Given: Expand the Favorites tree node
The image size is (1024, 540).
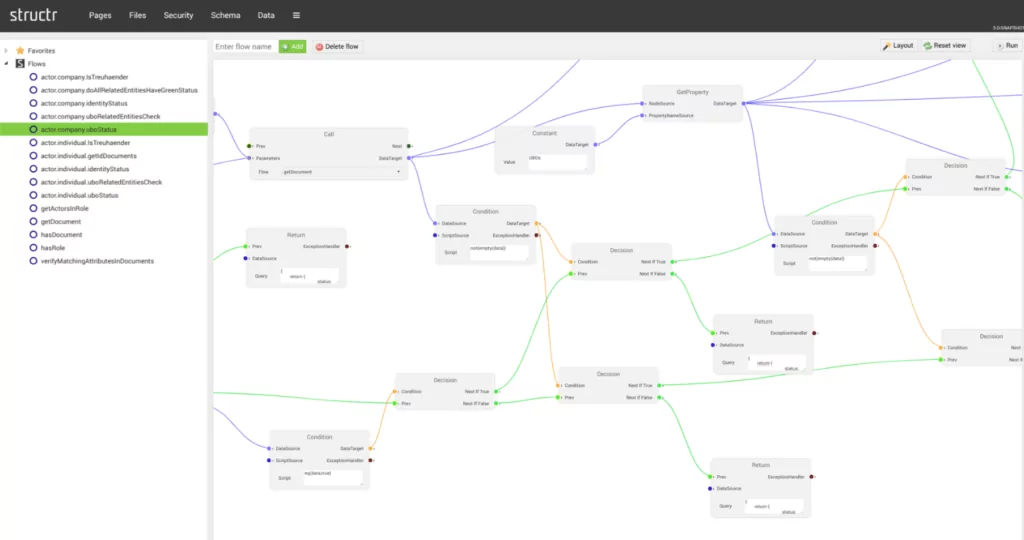Looking at the screenshot, I should point(7,50).
